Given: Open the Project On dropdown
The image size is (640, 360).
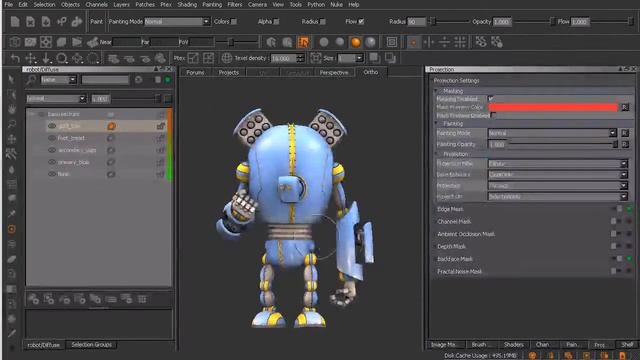Looking at the screenshot, I should coord(558,197).
